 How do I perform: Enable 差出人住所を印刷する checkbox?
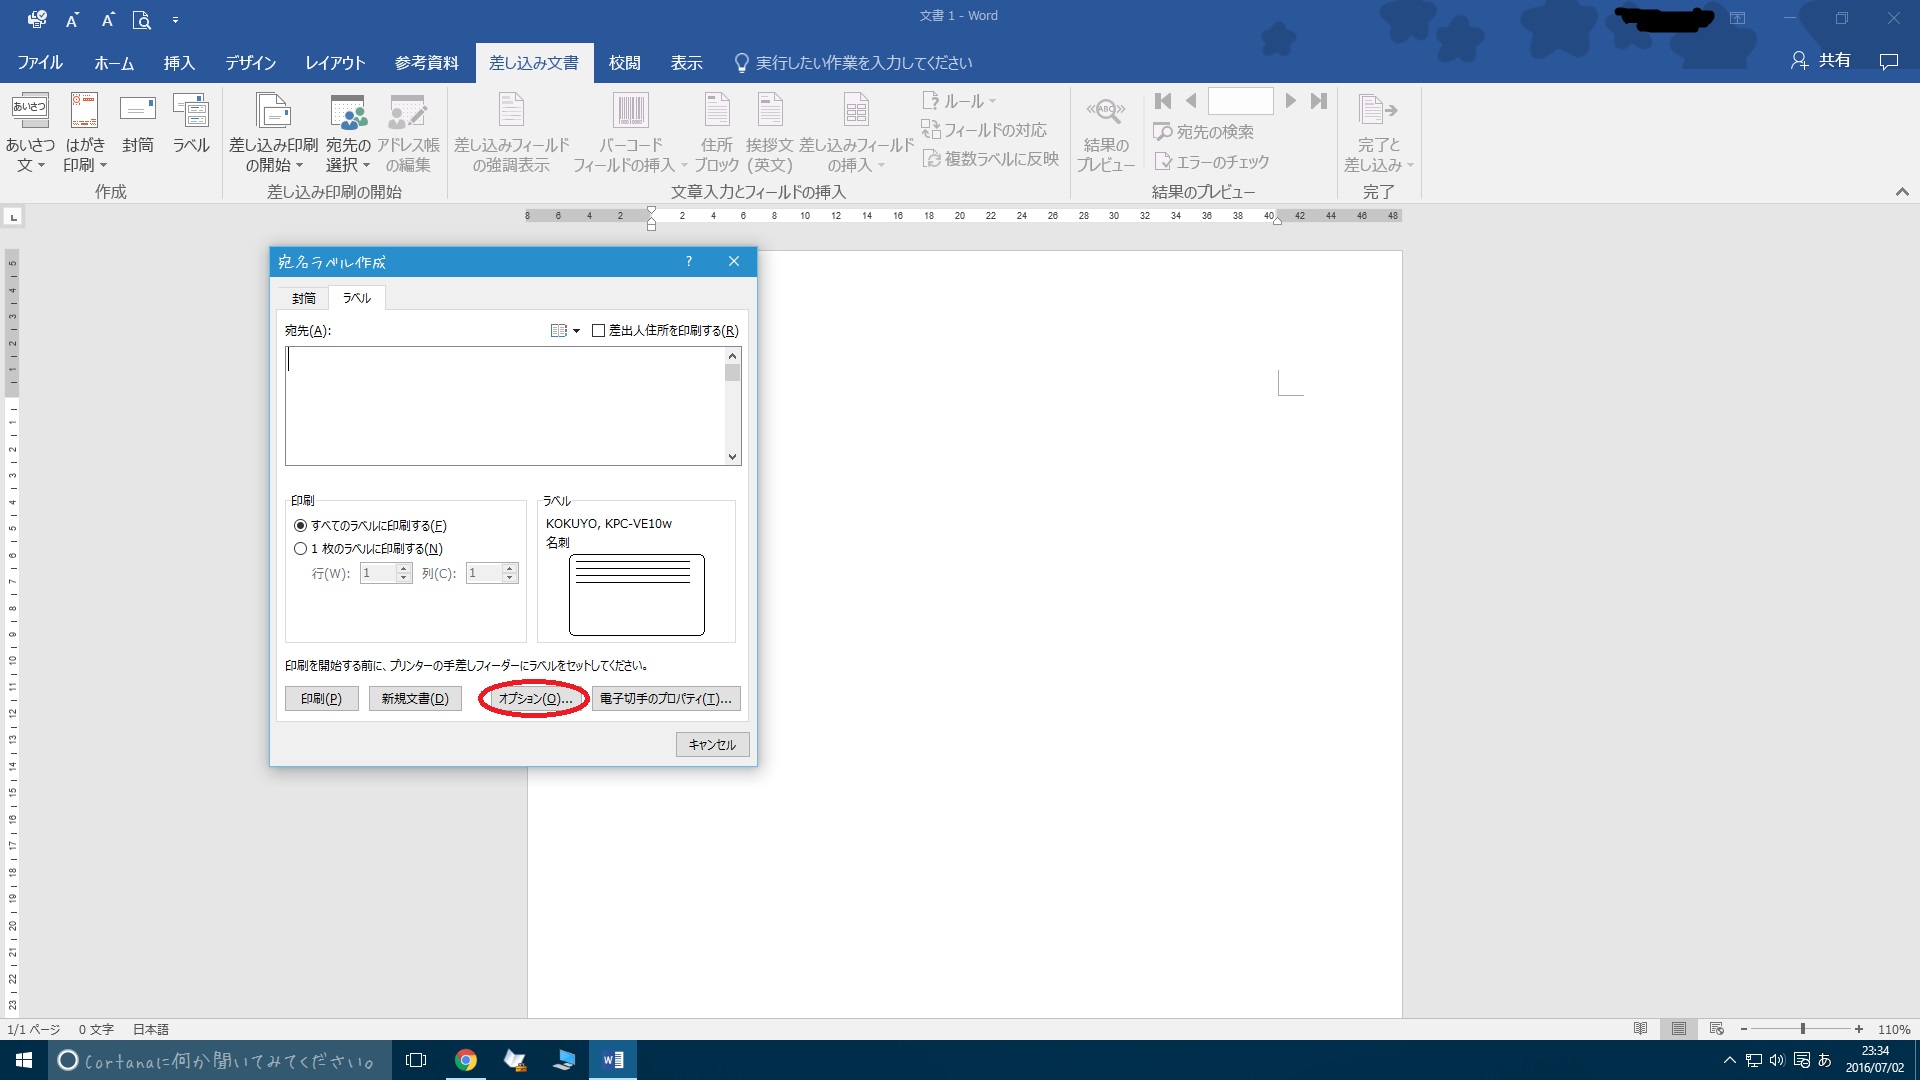click(598, 331)
